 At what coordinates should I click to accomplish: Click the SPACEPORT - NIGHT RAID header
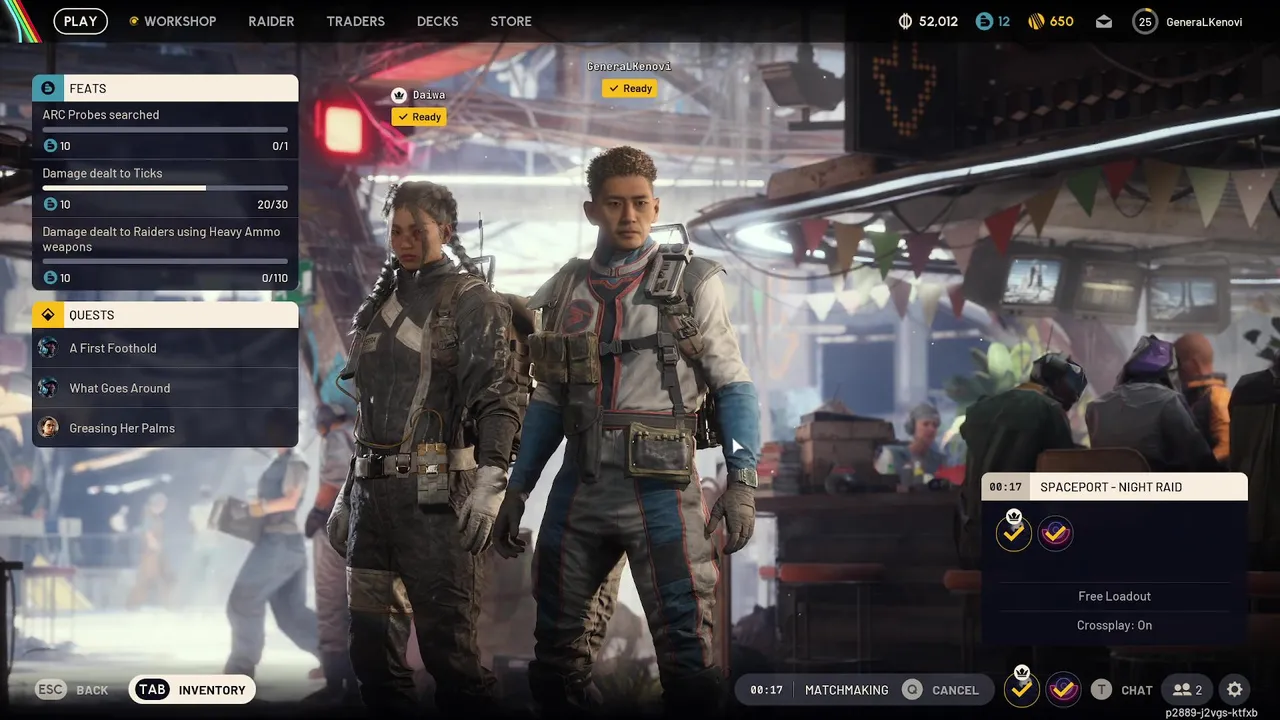tap(1114, 487)
